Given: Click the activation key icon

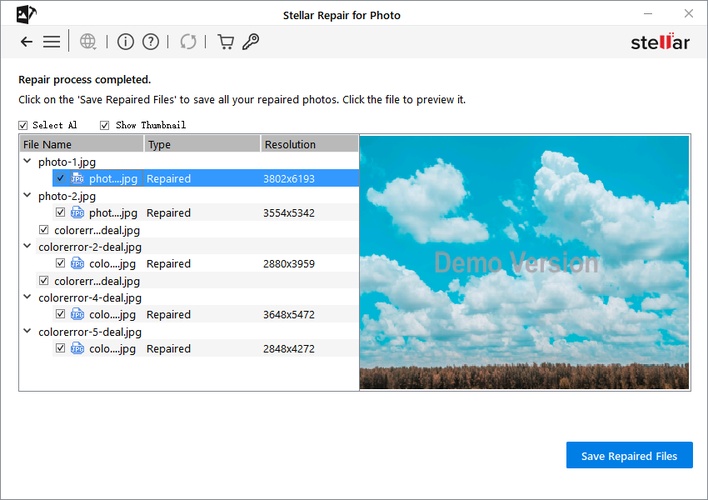Looking at the screenshot, I should click(251, 42).
